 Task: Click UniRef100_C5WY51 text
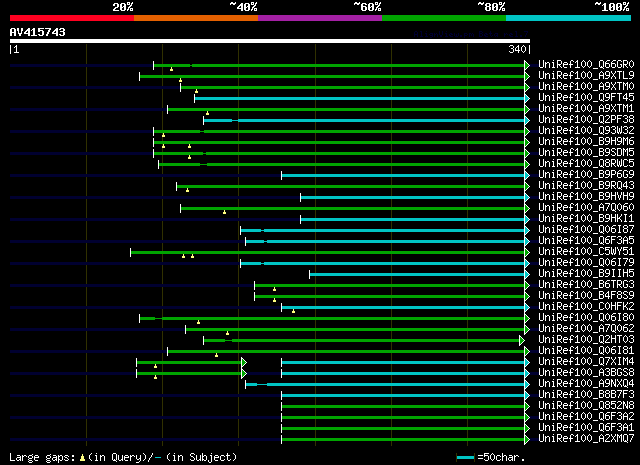tap(586, 252)
